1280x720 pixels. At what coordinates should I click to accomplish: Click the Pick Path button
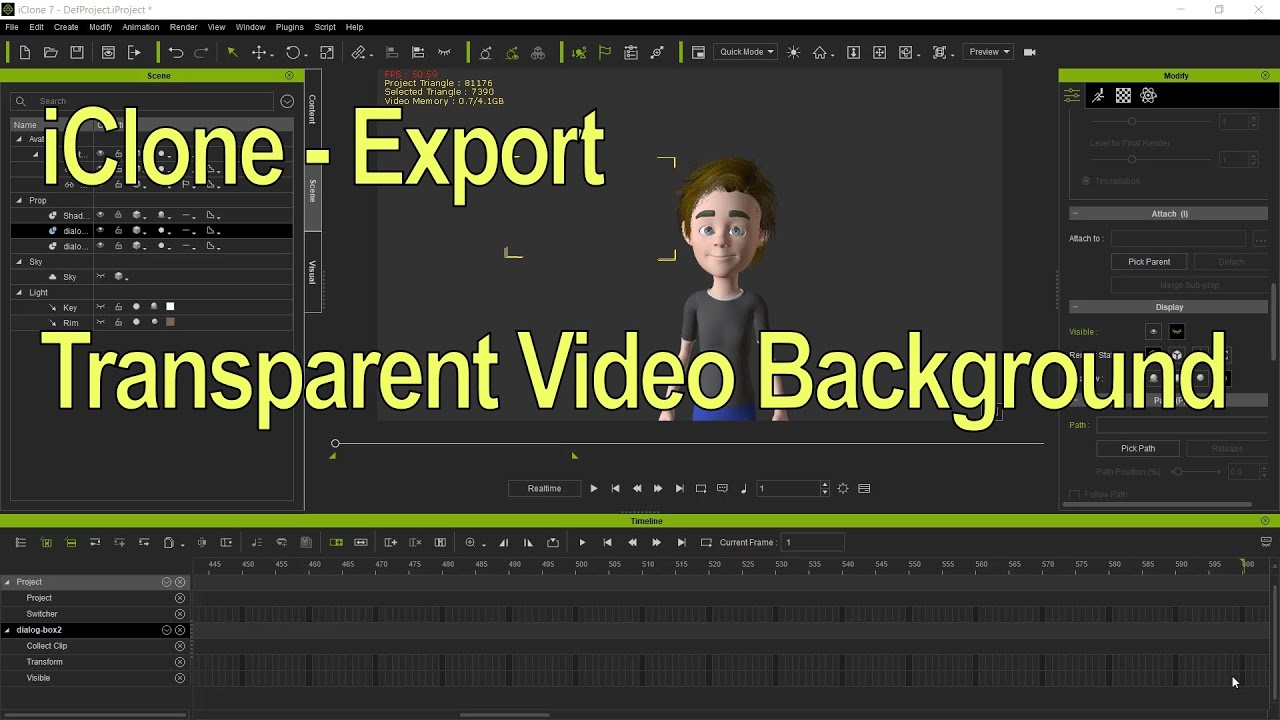(x=1138, y=448)
